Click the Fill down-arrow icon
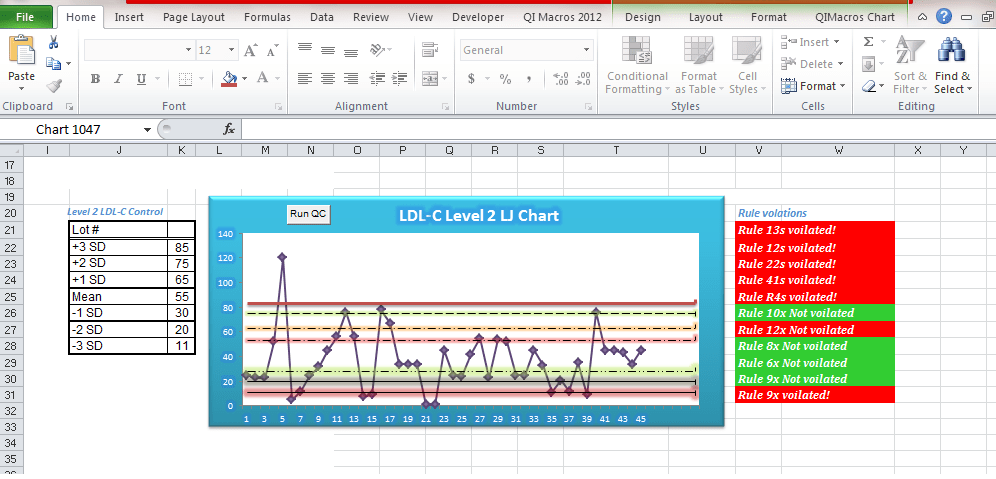The width and height of the screenshot is (996, 479). click(868, 64)
